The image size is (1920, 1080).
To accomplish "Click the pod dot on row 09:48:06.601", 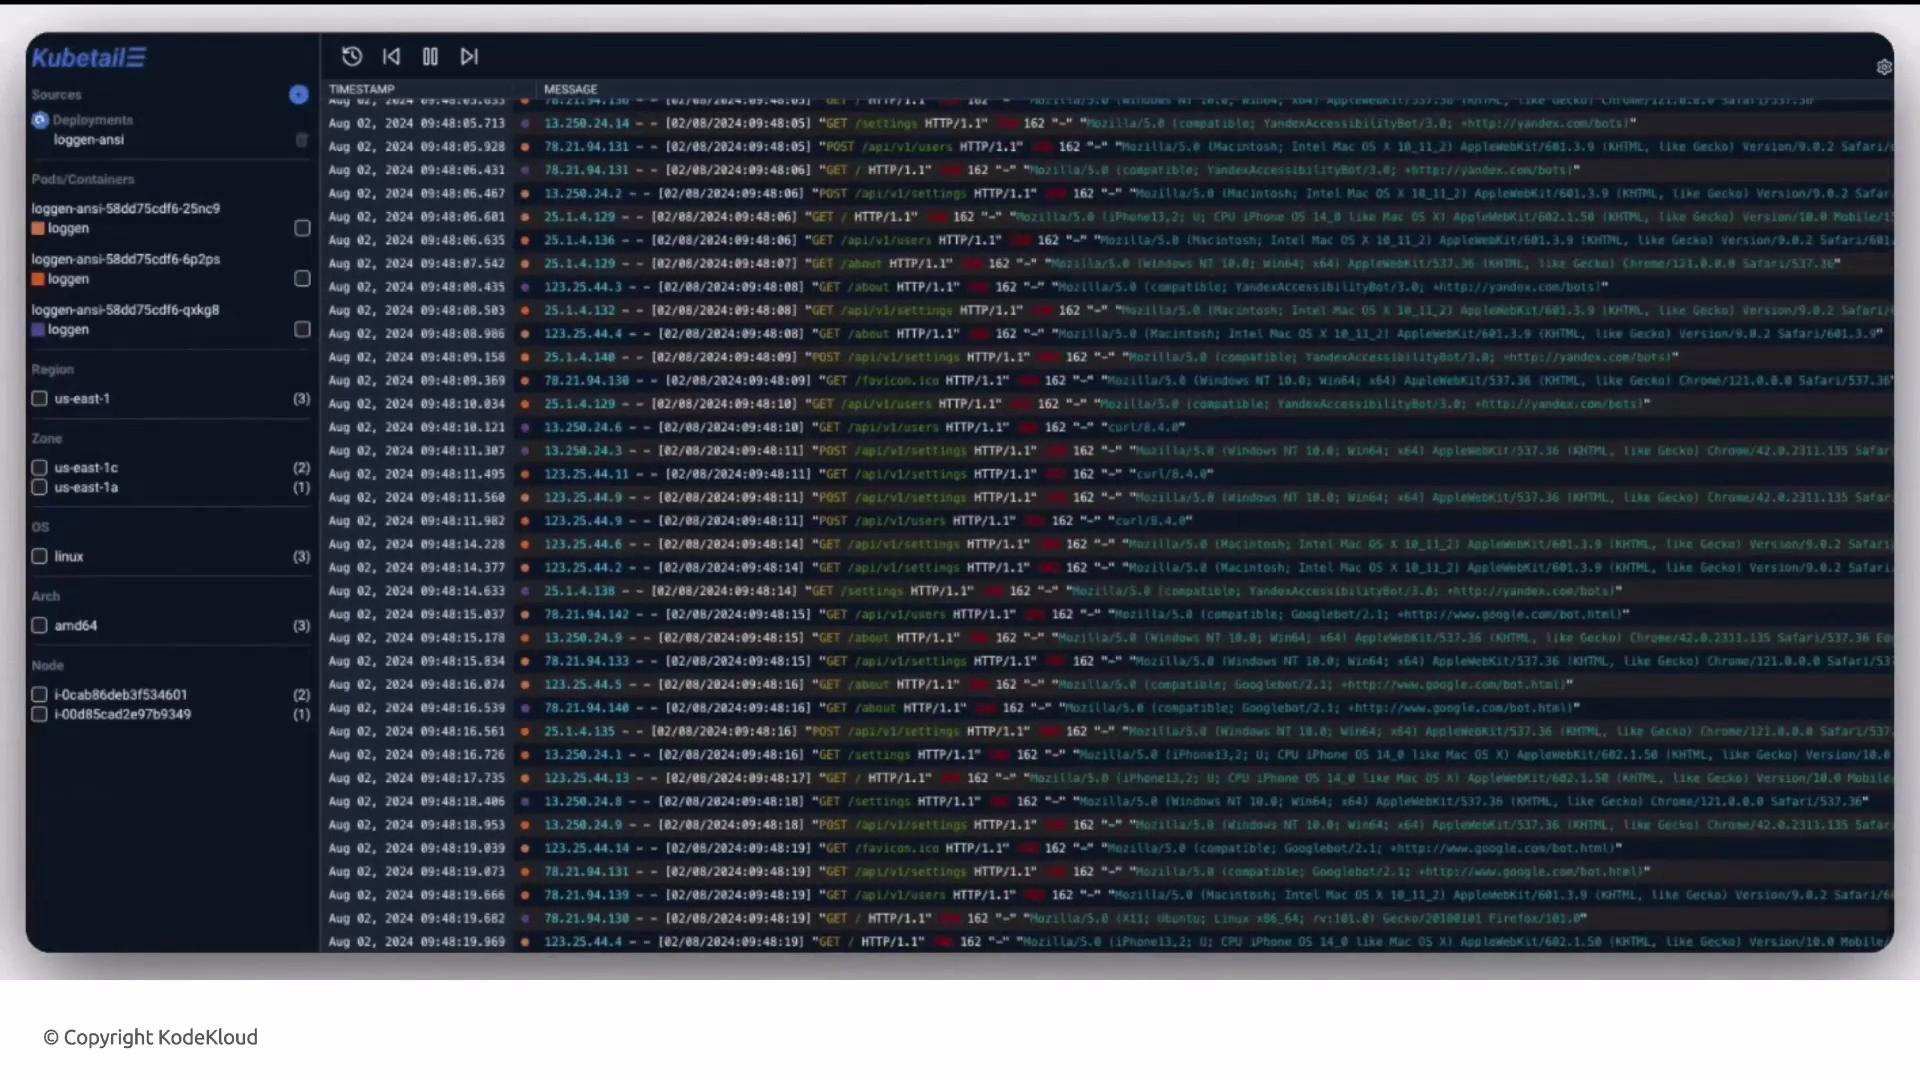I will [525, 217].
